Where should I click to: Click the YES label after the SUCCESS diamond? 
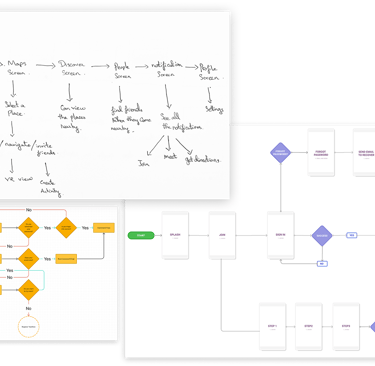(351, 235)
